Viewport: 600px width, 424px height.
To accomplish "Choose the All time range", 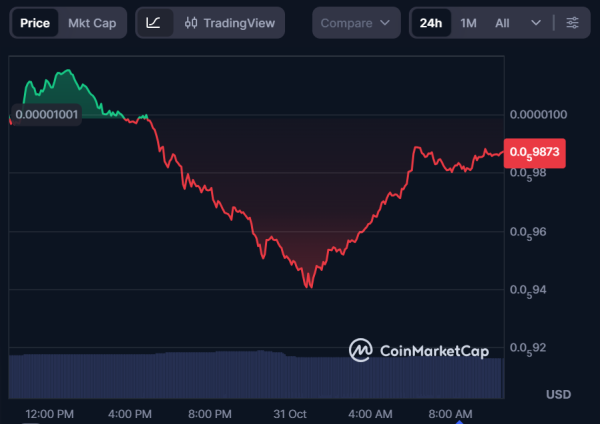I will pyautogui.click(x=502, y=23).
